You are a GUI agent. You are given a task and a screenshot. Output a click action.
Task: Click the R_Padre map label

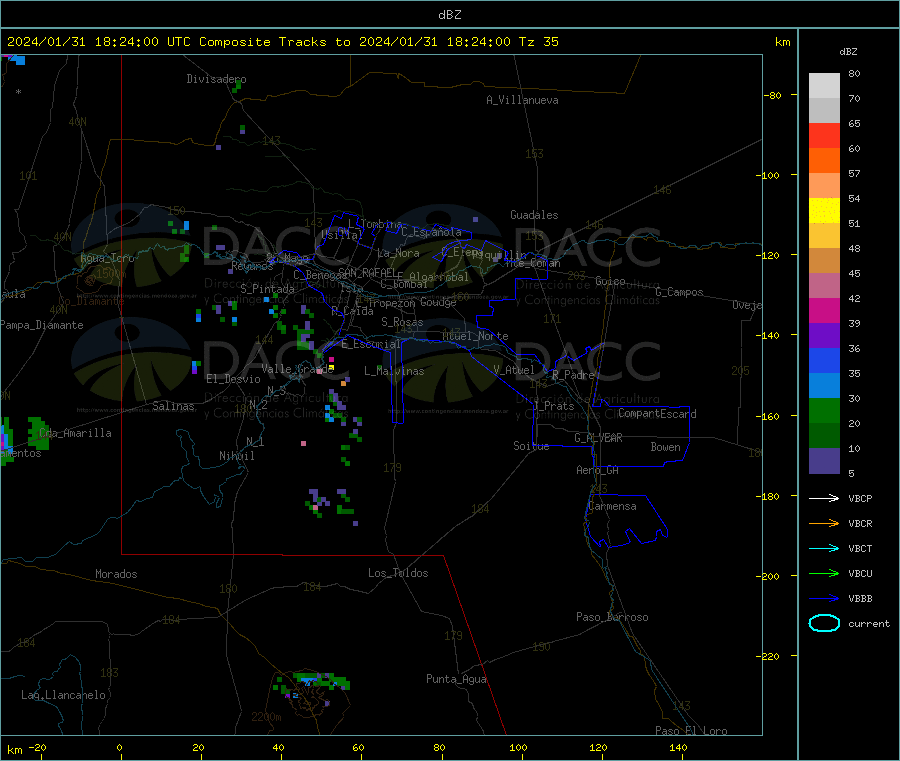coord(573,375)
